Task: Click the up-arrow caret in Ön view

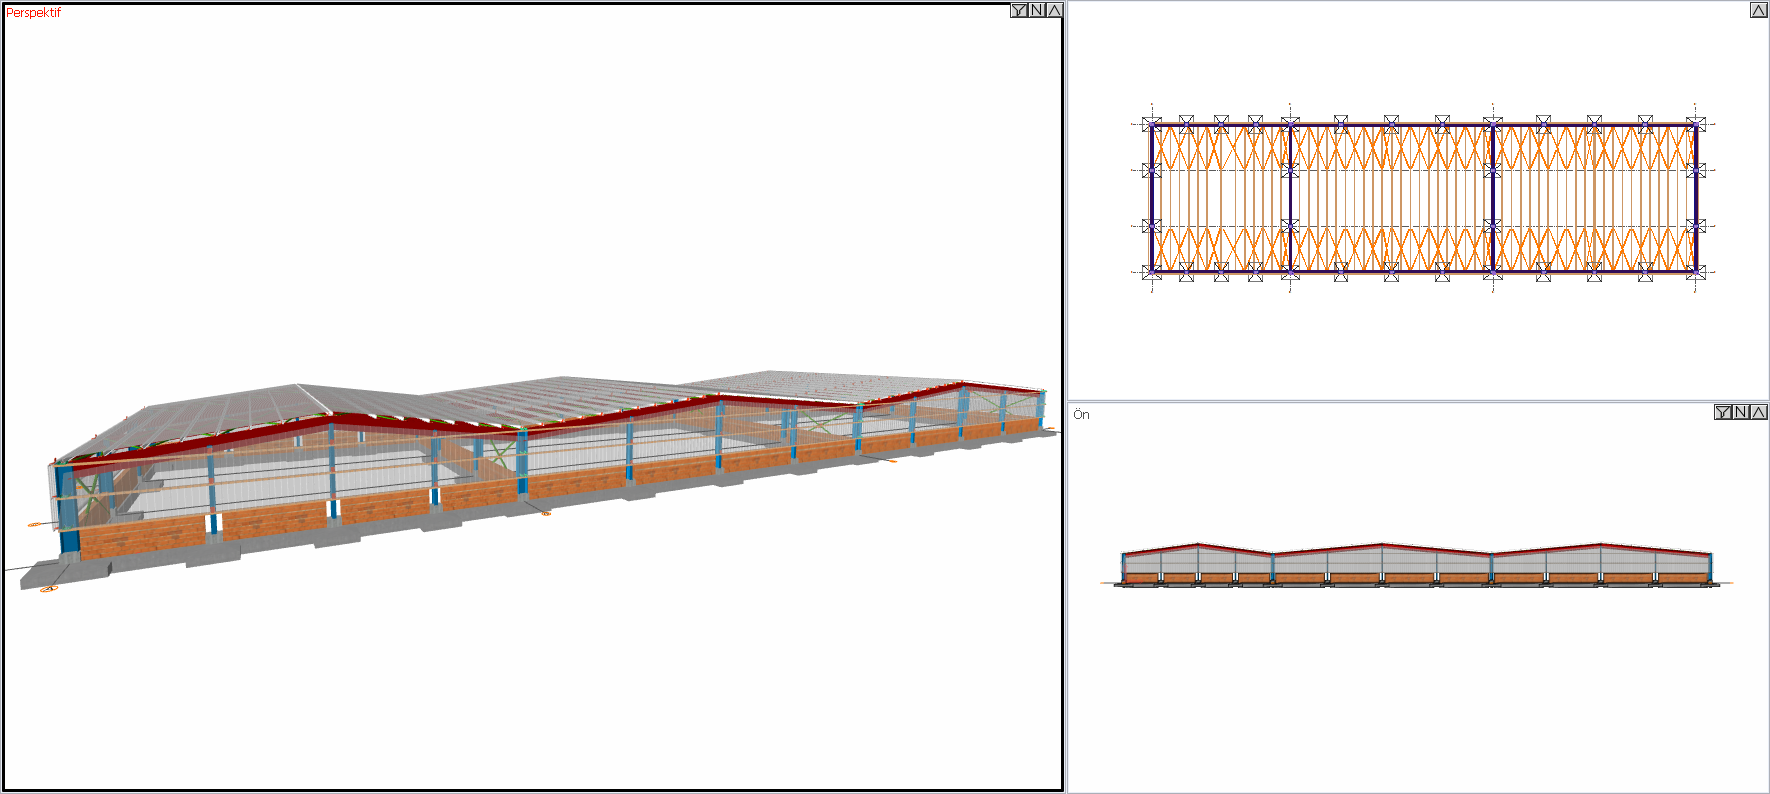Action: click(1758, 412)
